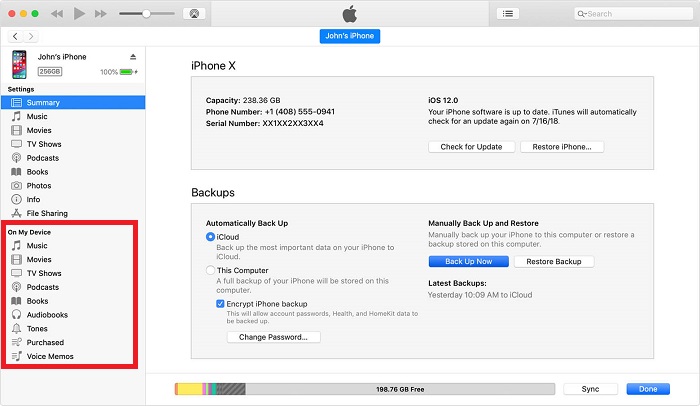Open Podcasts under Settings
The image size is (700, 406).
coord(73,158)
